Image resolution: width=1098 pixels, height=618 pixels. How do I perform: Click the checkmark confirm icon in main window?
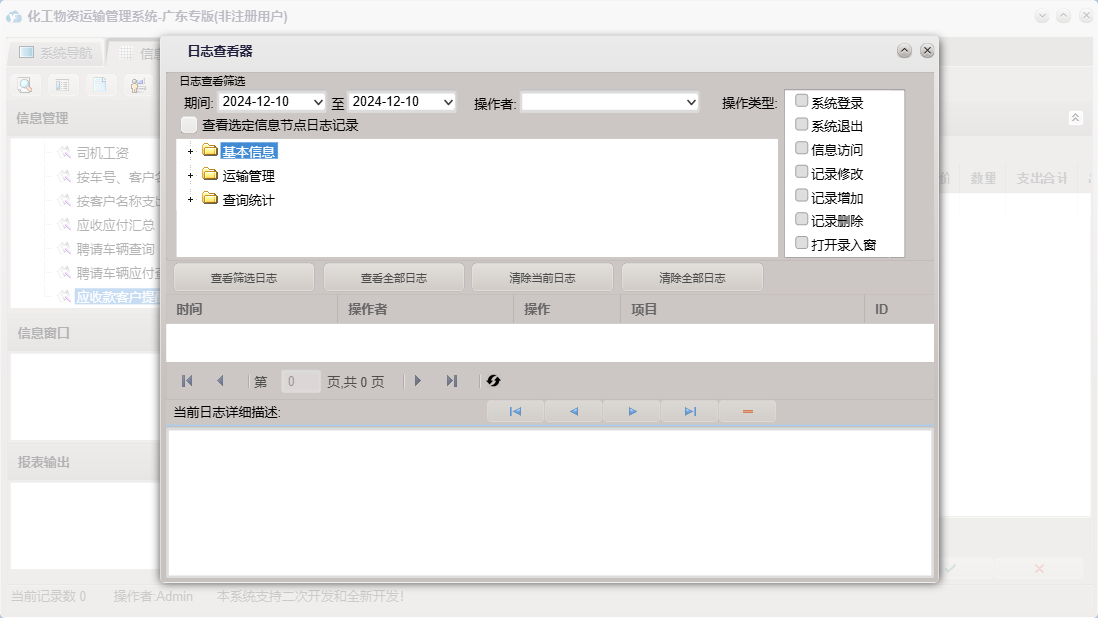point(950,568)
